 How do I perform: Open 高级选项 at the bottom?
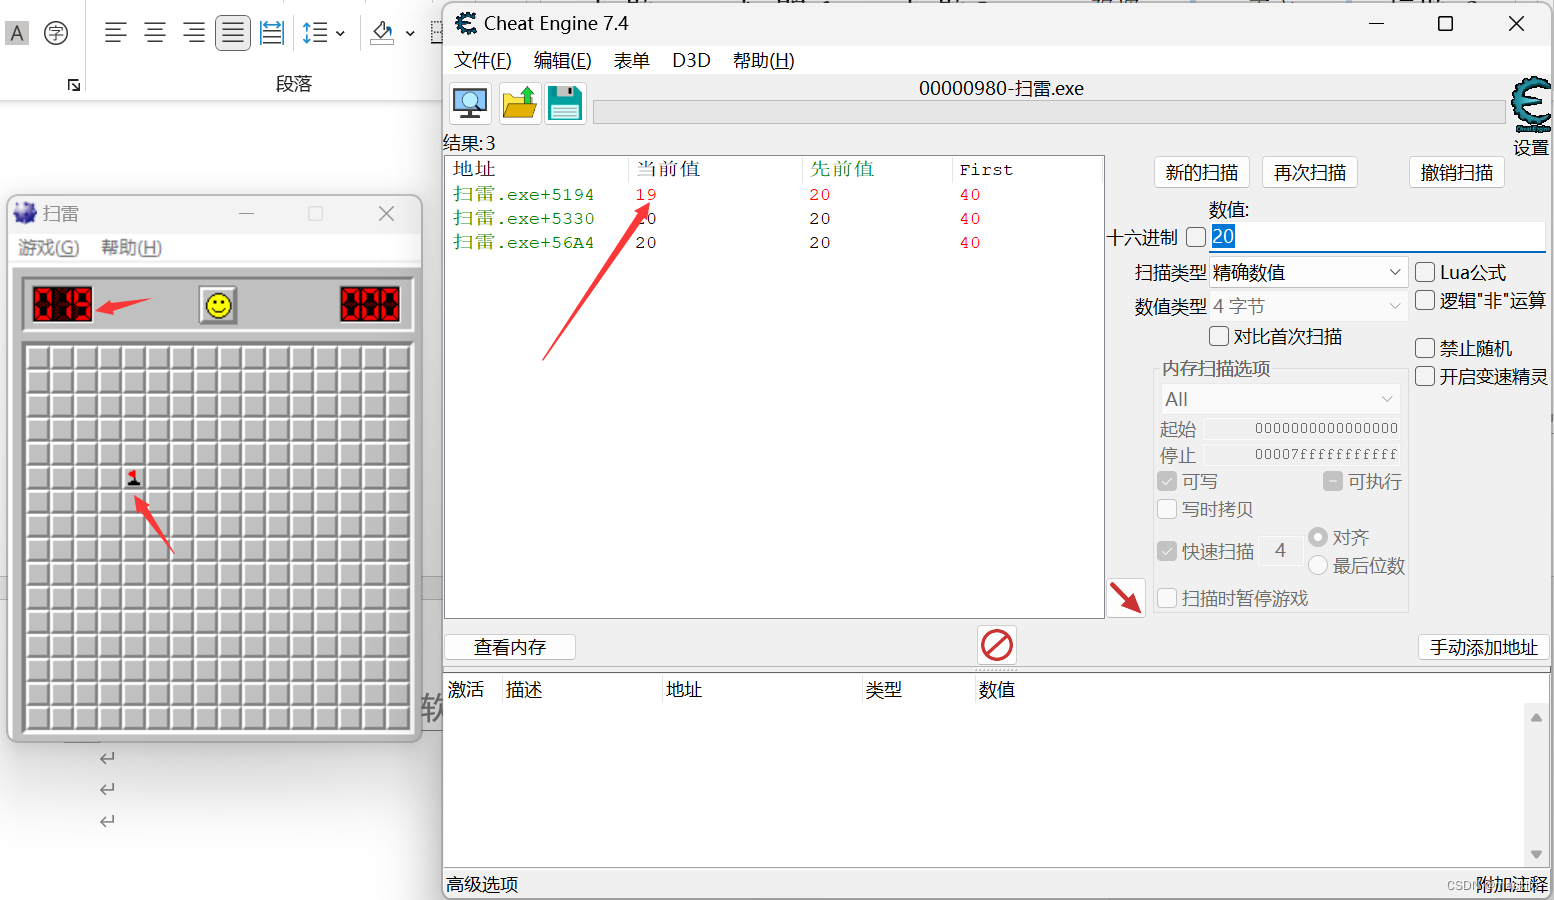pos(482,884)
